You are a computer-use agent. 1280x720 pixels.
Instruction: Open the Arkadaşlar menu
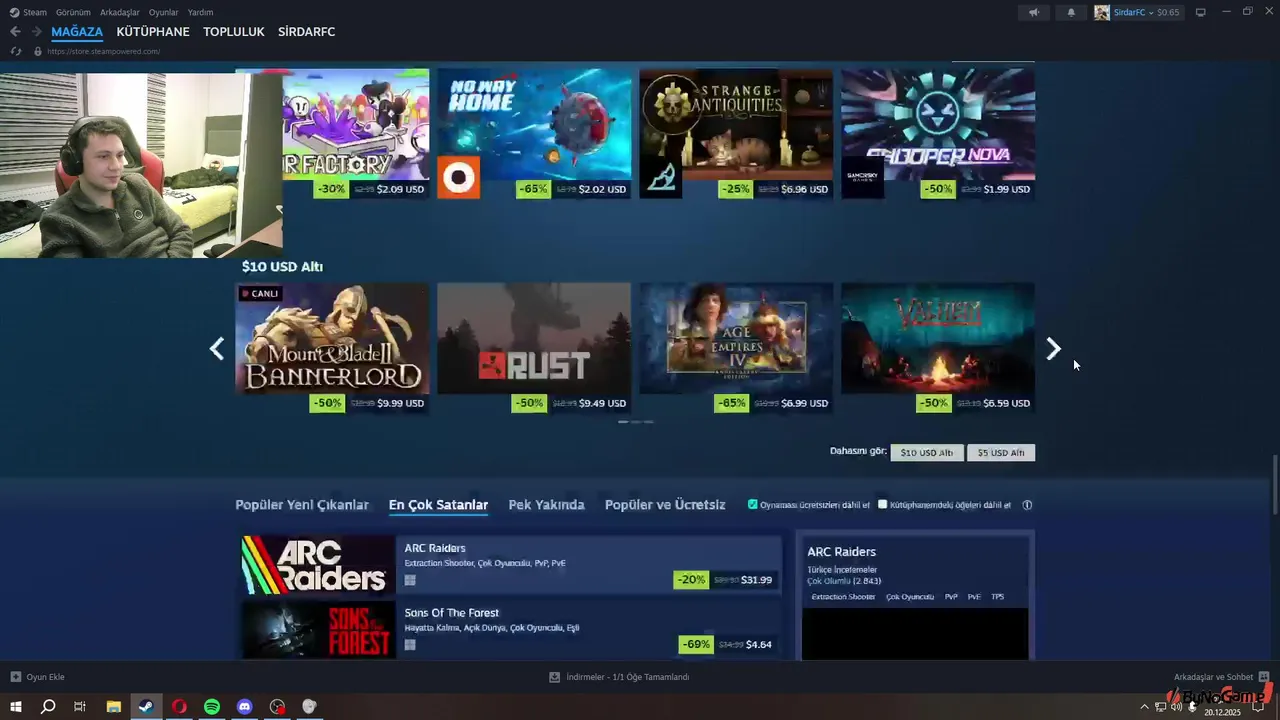click(120, 12)
